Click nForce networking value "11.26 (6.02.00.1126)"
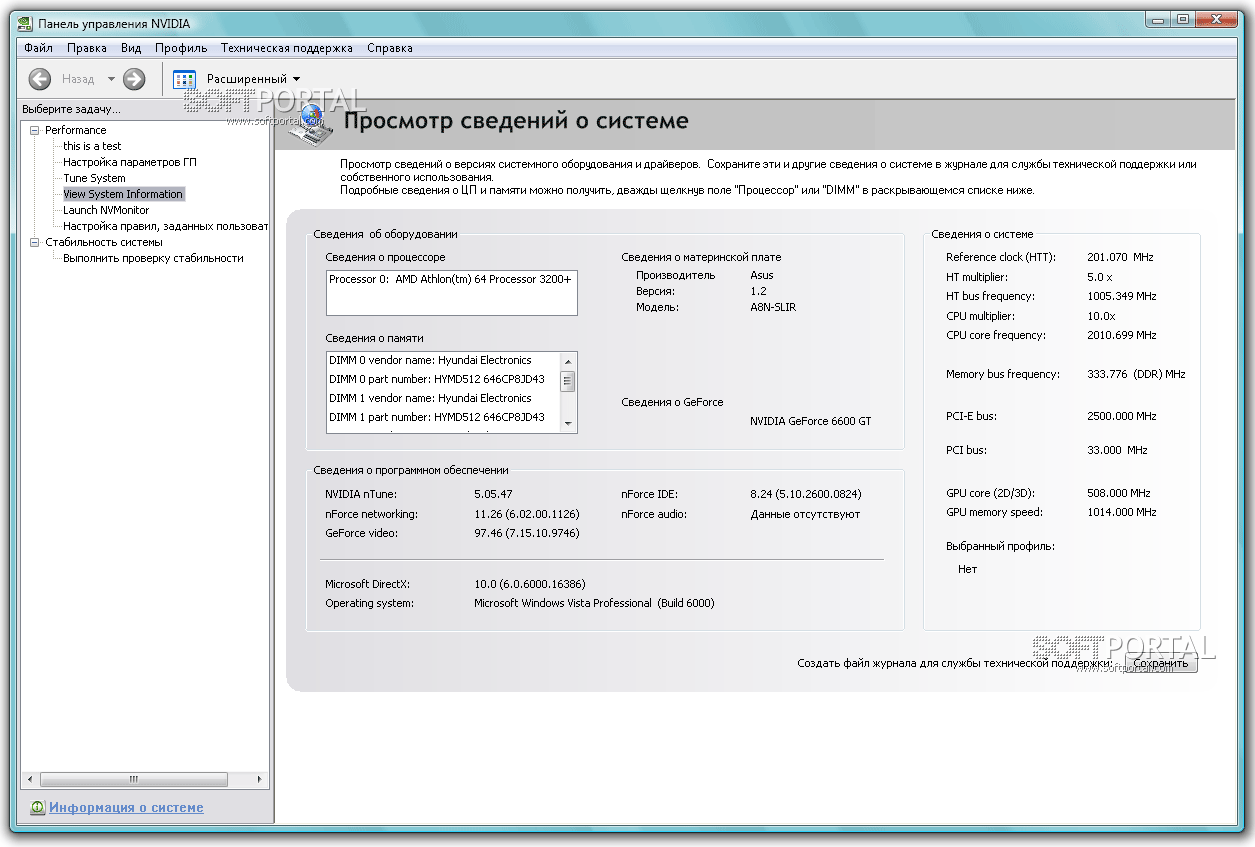 click(527, 514)
